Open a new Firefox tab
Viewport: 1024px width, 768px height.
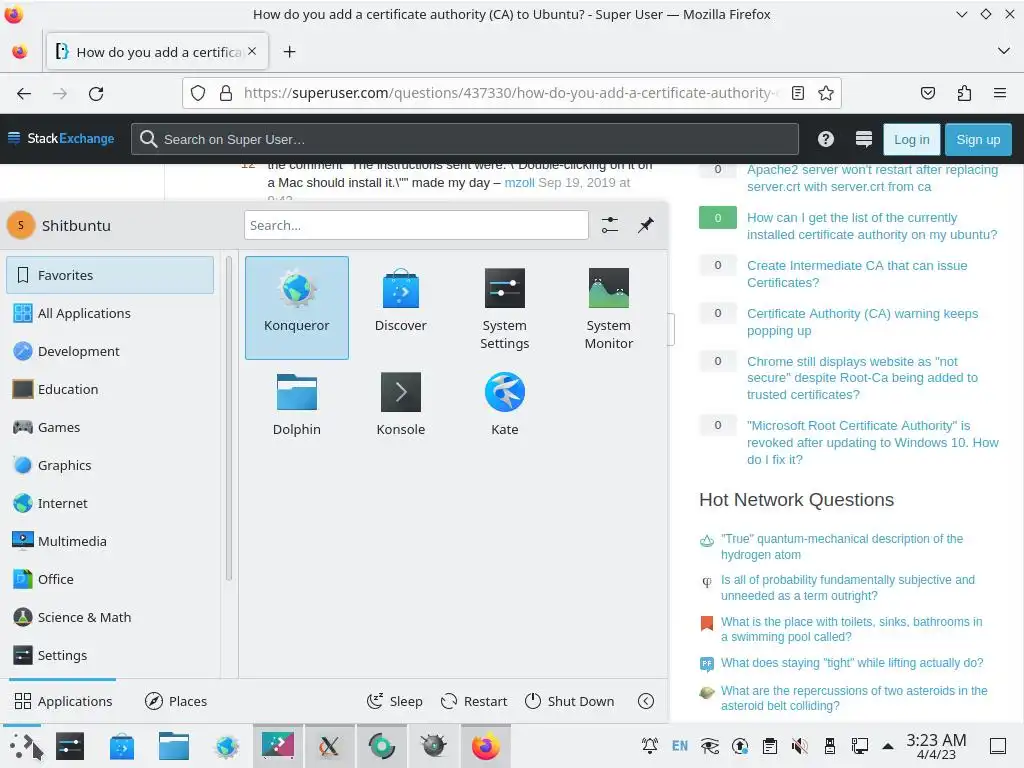pos(289,52)
